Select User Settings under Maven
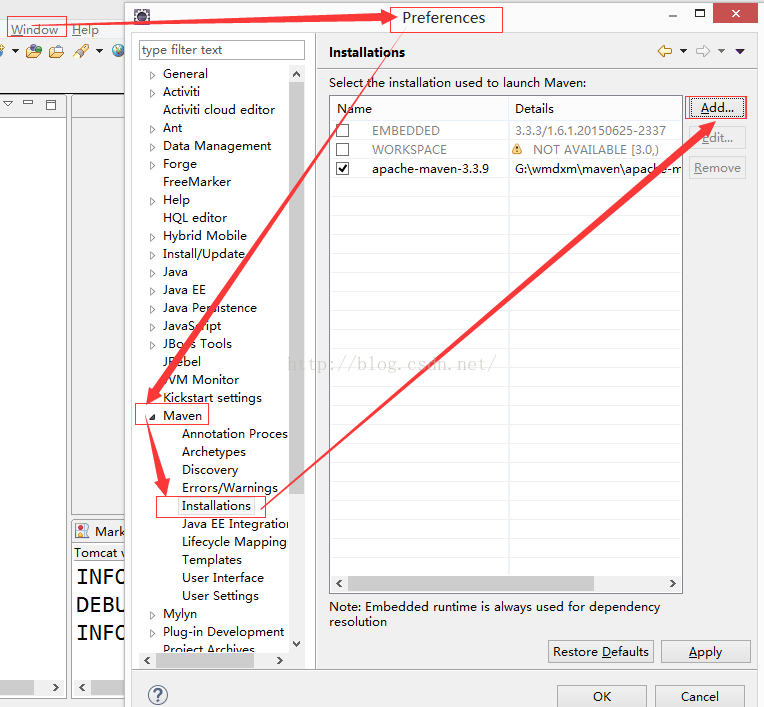The image size is (764, 707). (x=220, y=595)
